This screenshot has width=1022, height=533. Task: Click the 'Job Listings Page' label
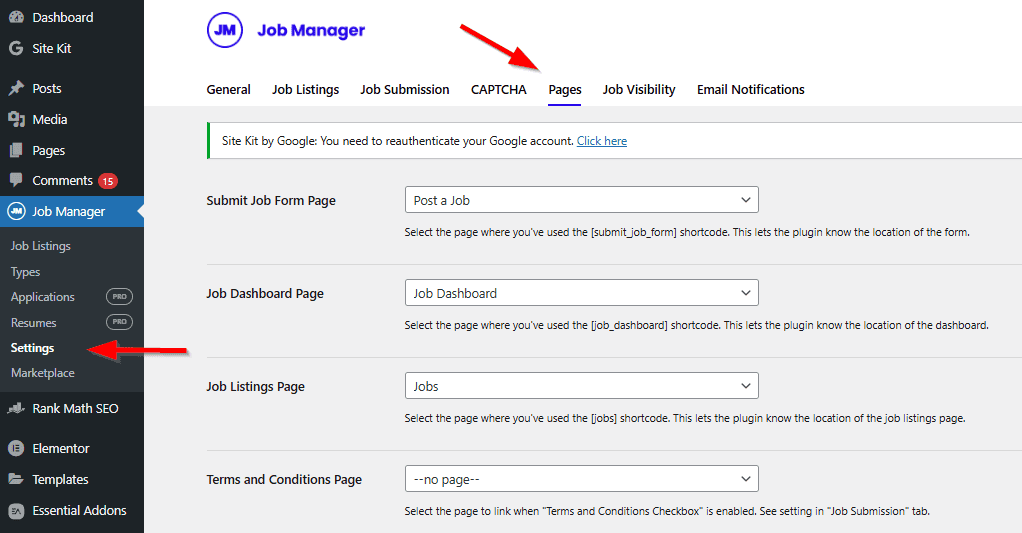(x=256, y=386)
